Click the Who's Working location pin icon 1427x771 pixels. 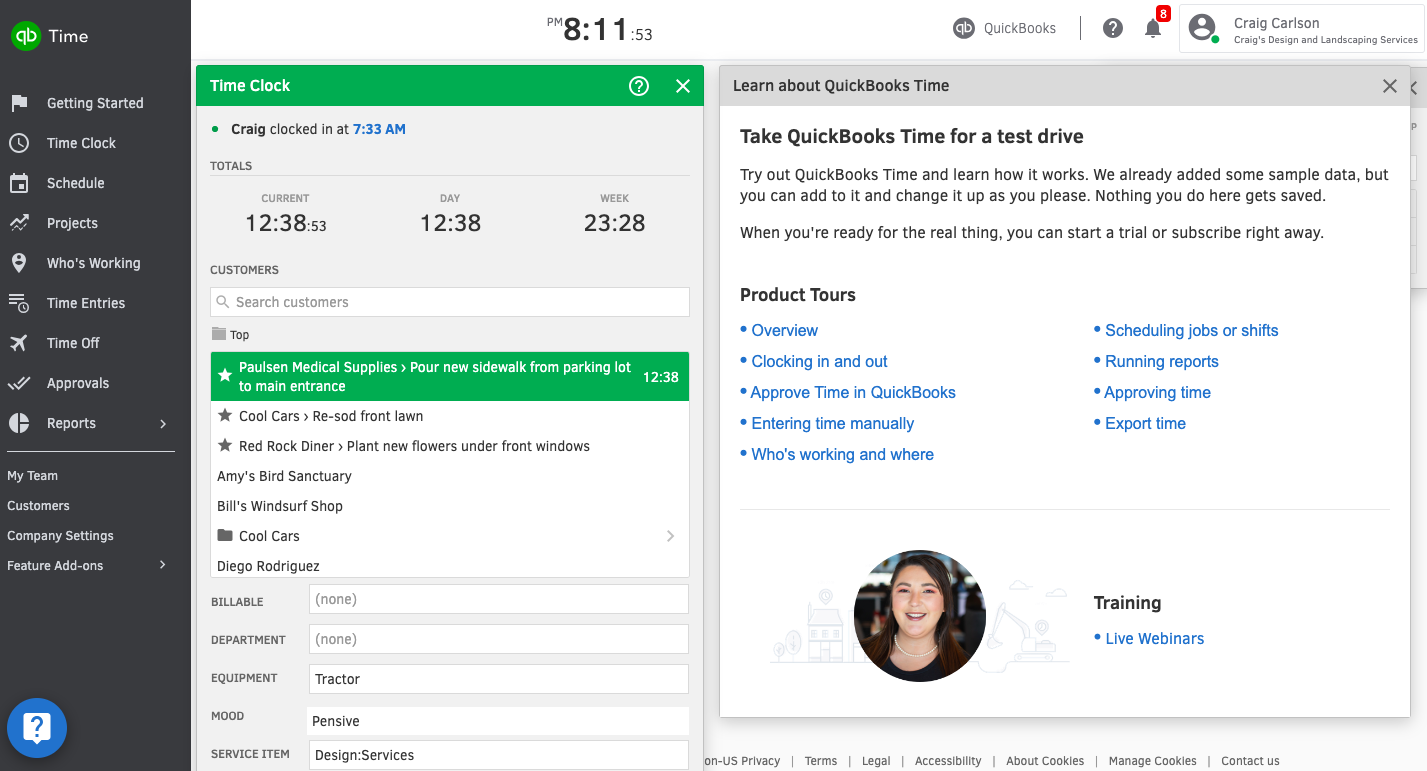coord(19,263)
